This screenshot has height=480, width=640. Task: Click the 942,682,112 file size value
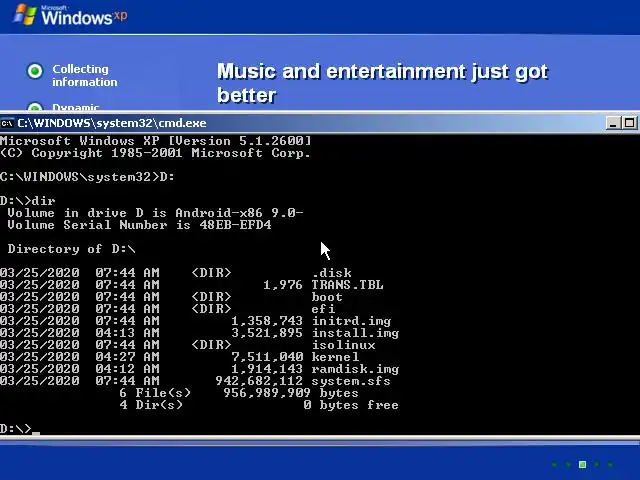click(x=259, y=381)
